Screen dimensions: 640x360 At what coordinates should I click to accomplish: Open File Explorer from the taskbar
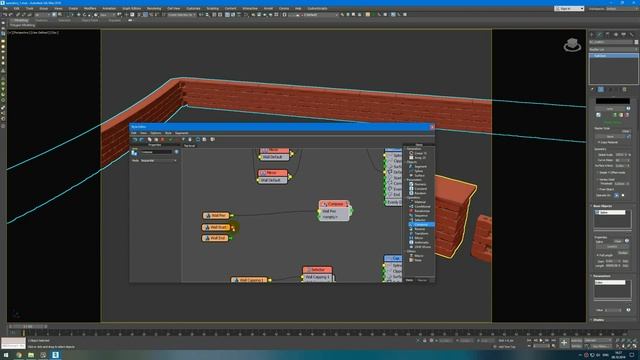click(x=31, y=355)
